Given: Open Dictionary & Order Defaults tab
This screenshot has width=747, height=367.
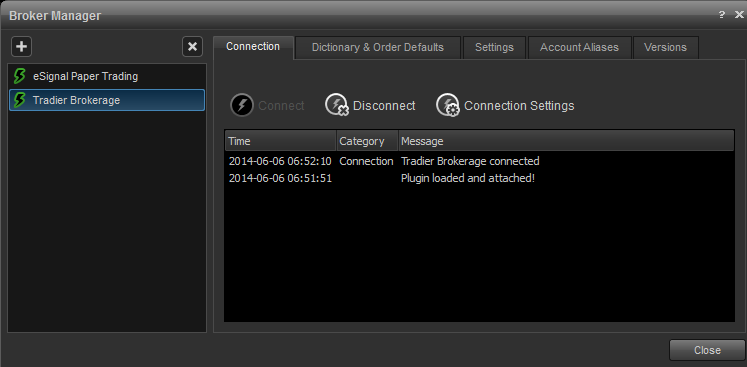Looking at the screenshot, I should point(378,48).
